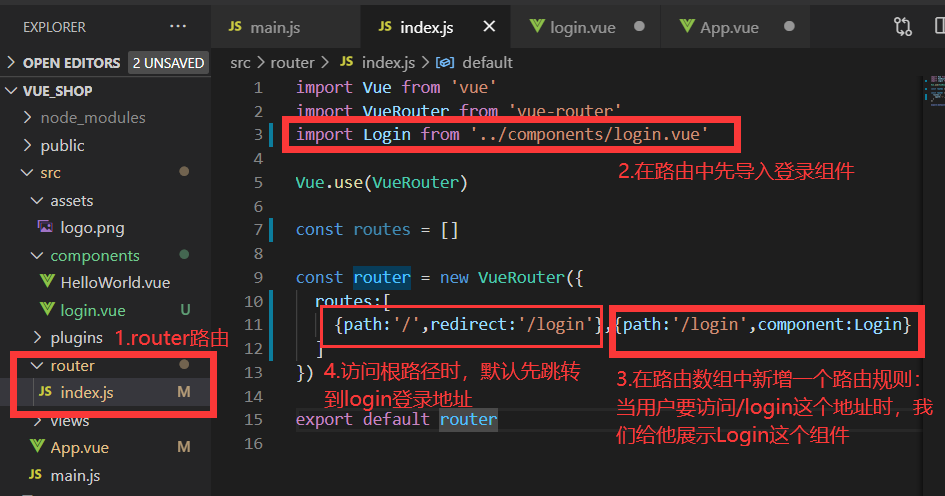Click the M status badge on App.vue
Screen dimensions: 945x496
coord(184,447)
